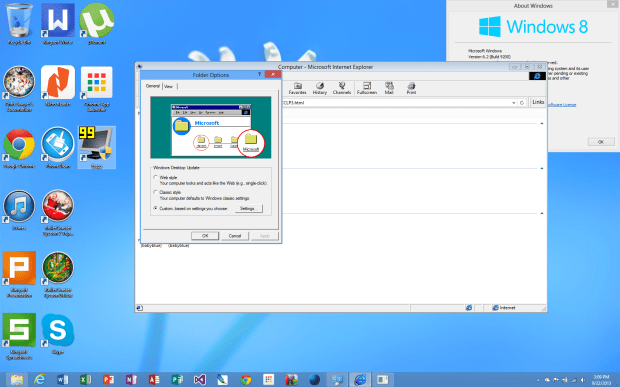
Task: Open the Google Chrome desktop shortcut
Action: 19,147
